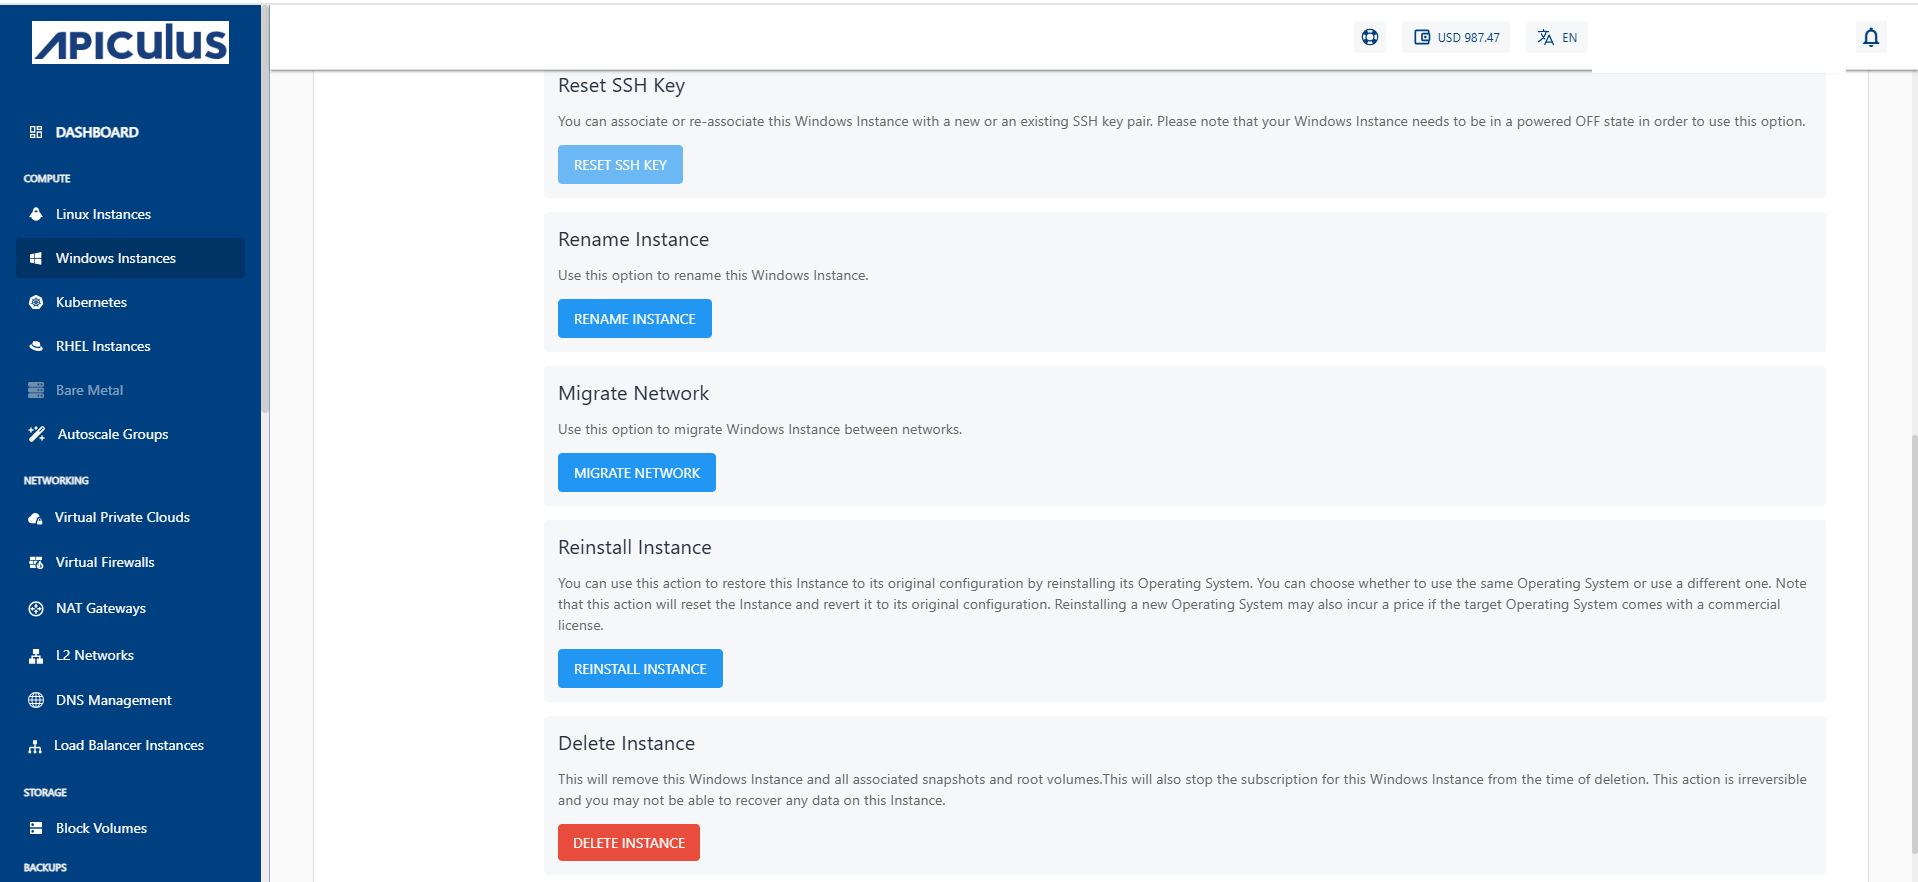The width and height of the screenshot is (1918, 882).
Task: Click the DNS Management globe icon
Action: (36, 700)
